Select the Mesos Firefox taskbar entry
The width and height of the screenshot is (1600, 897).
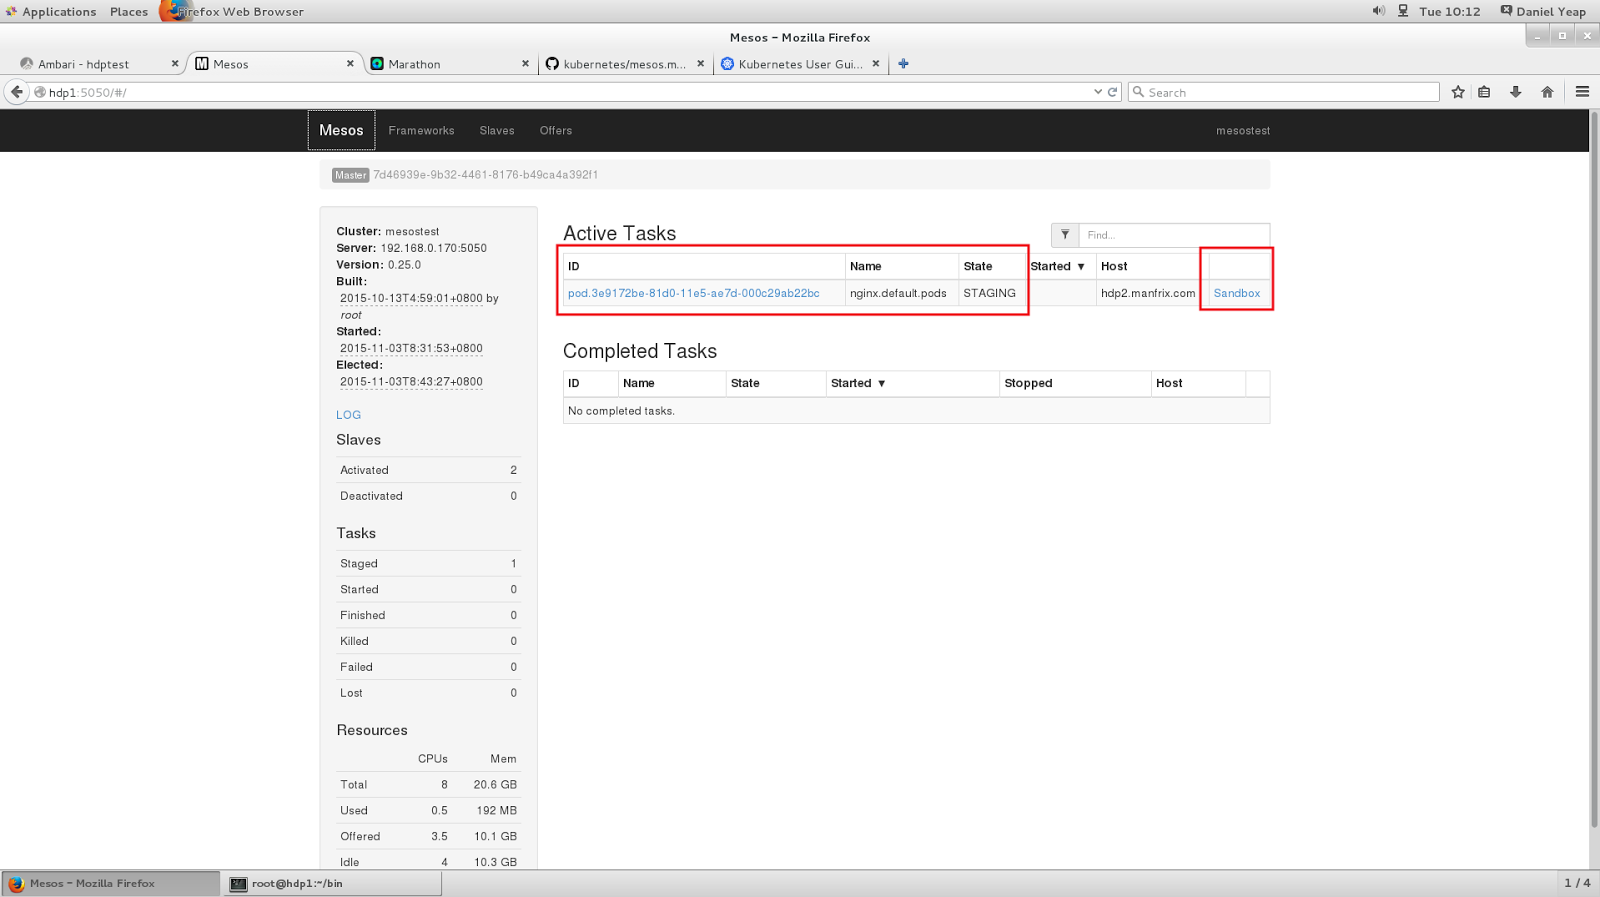coord(110,883)
